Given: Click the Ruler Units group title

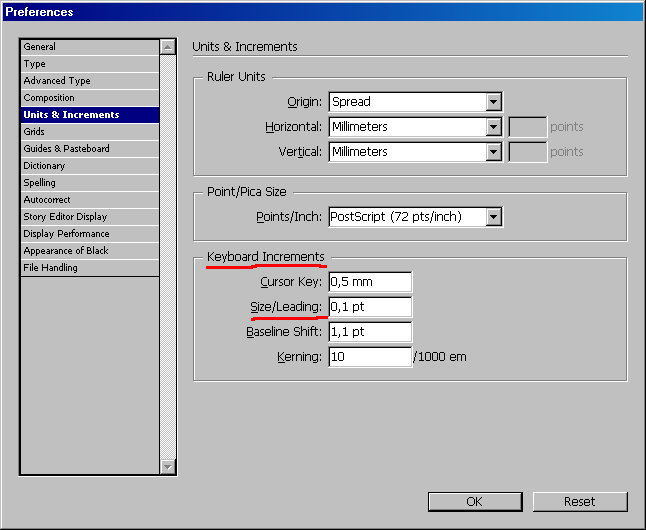Looking at the screenshot, I should click(236, 77).
